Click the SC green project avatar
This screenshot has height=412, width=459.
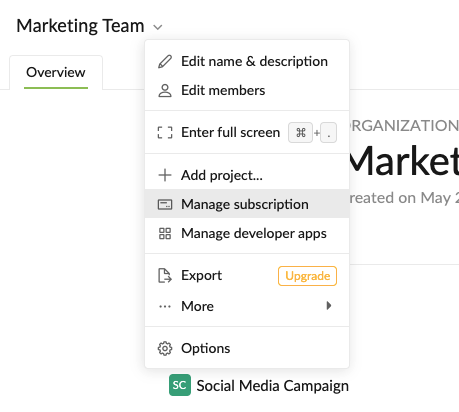180,385
